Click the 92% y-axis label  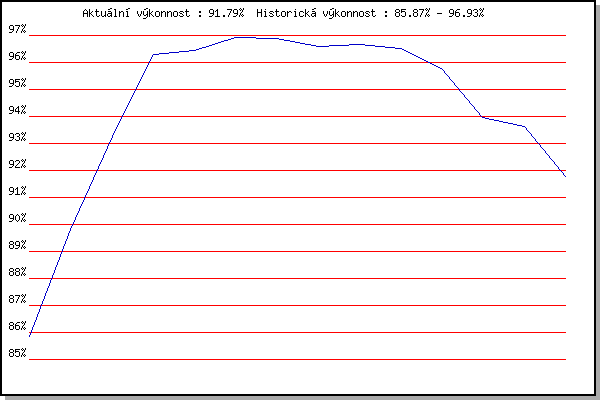click(17, 164)
